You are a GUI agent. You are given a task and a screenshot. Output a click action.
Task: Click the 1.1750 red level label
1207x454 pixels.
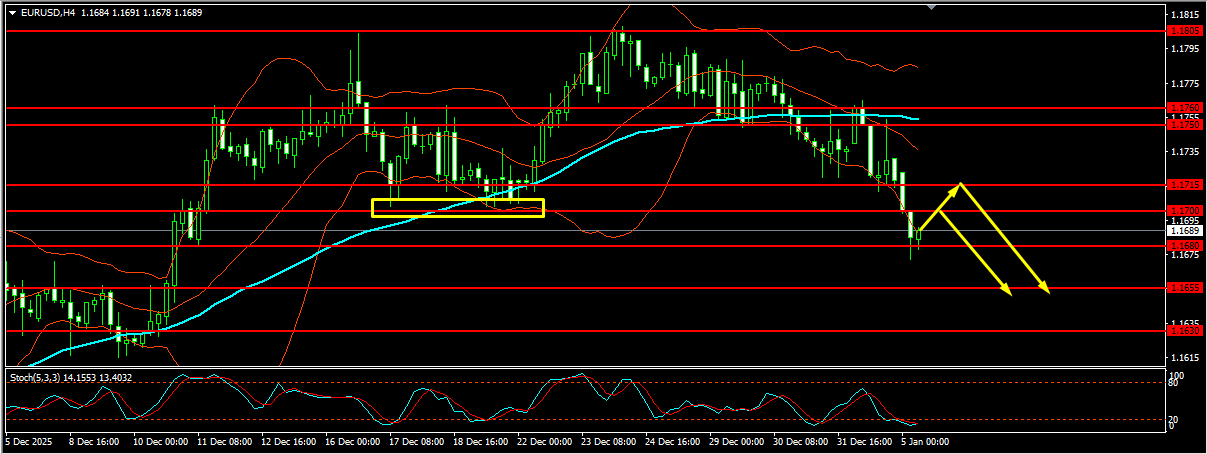pyautogui.click(x=1183, y=125)
